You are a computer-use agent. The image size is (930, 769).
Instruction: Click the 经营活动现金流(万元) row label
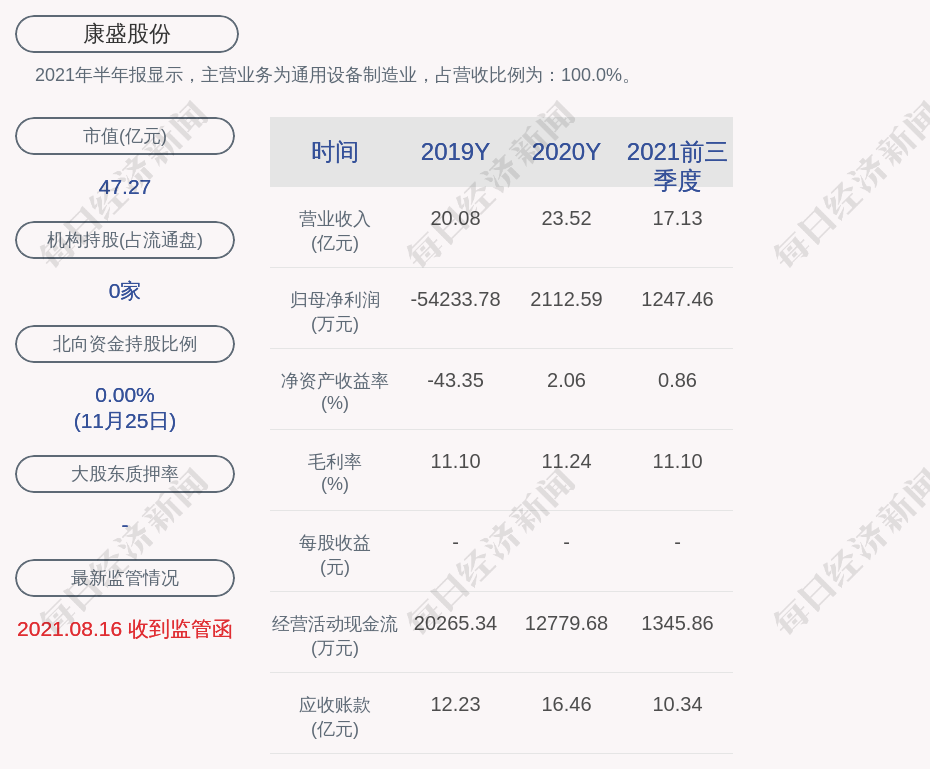click(x=335, y=635)
